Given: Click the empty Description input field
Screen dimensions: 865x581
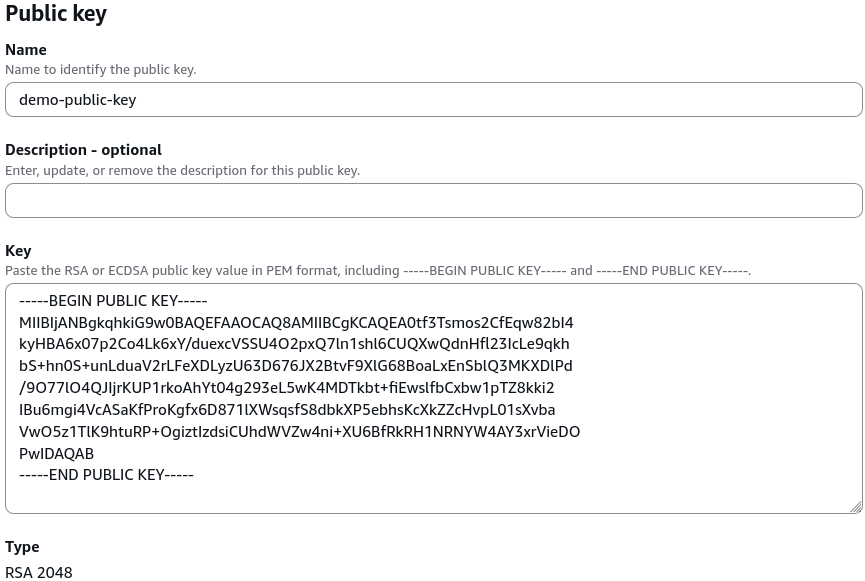Looking at the screenshot, I should point(434,200).
